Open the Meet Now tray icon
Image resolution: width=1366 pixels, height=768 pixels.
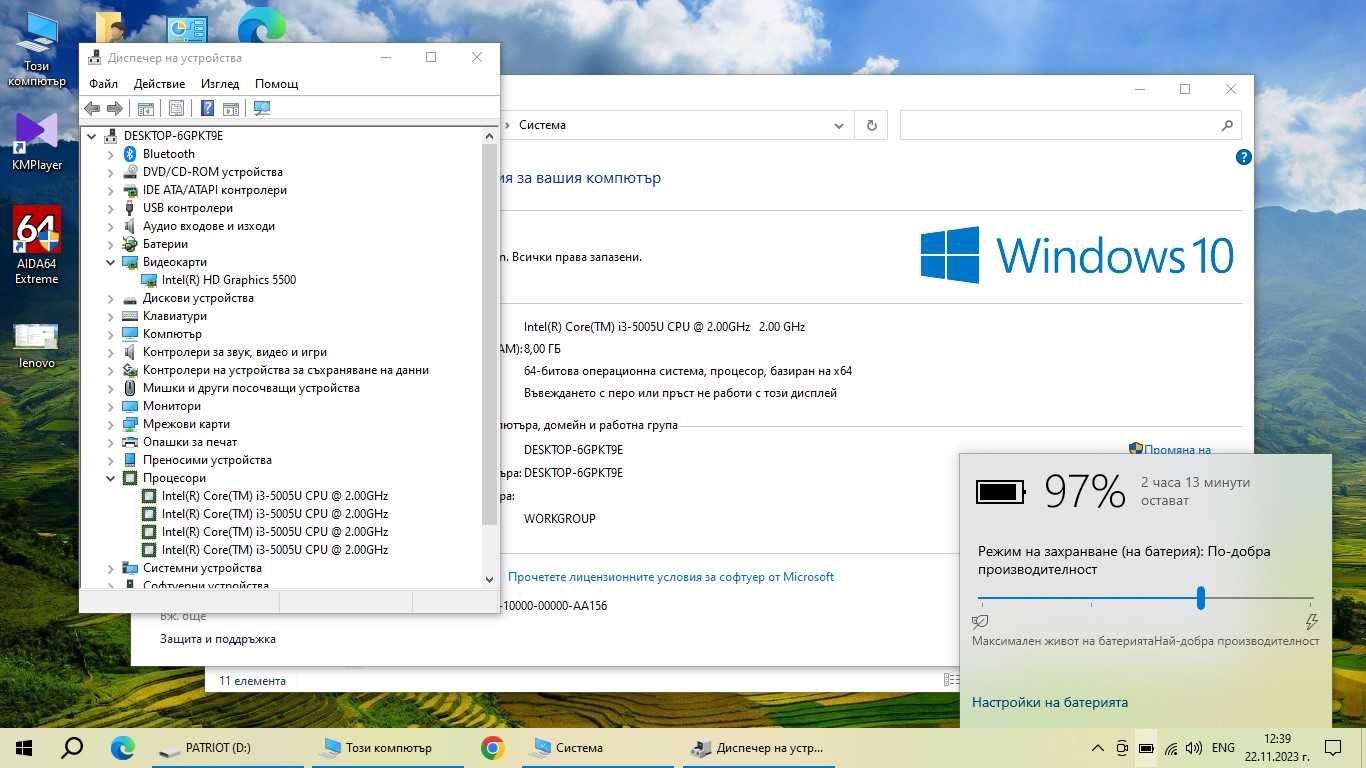[1122, 748]
